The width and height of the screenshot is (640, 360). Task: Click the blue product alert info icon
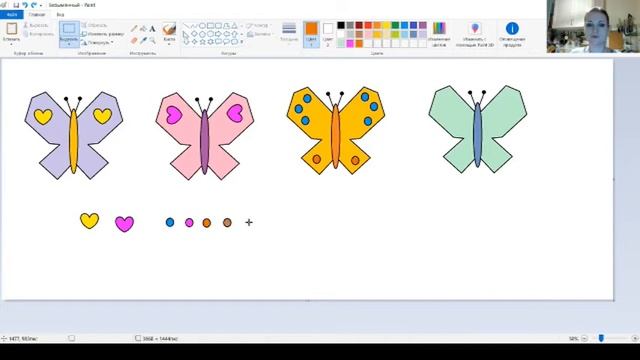[x=512, y=29]
